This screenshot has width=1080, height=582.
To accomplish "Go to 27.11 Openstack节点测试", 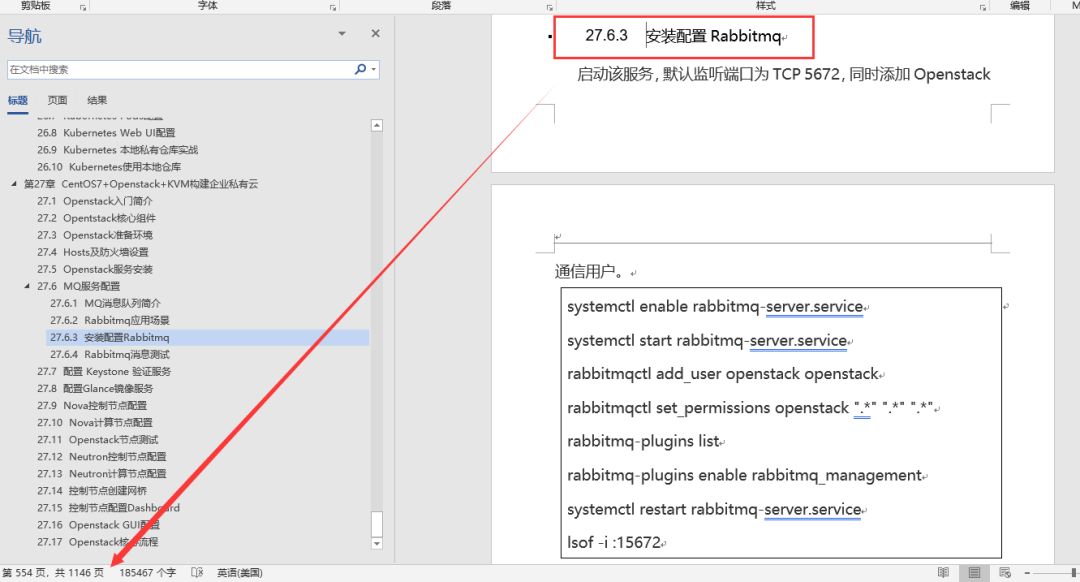I will 98,439.
